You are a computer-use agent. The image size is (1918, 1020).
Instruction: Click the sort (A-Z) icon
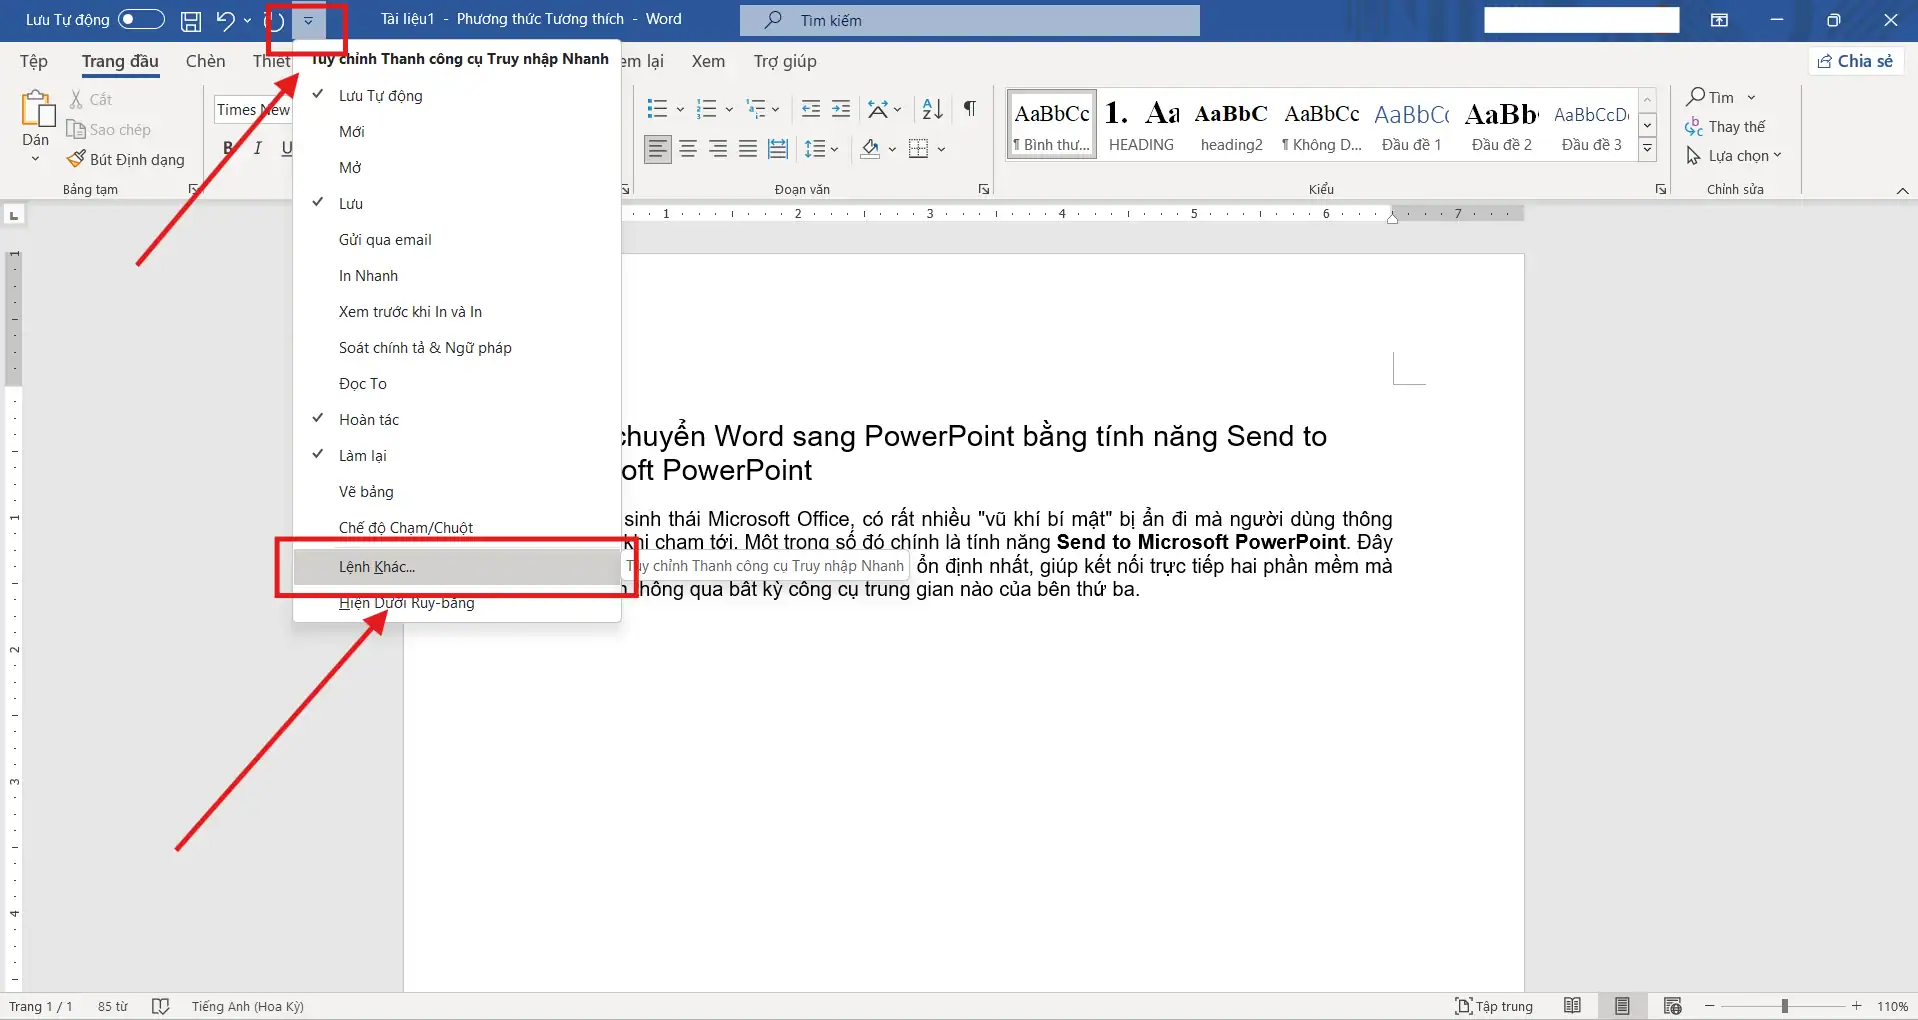pos(930,109)
